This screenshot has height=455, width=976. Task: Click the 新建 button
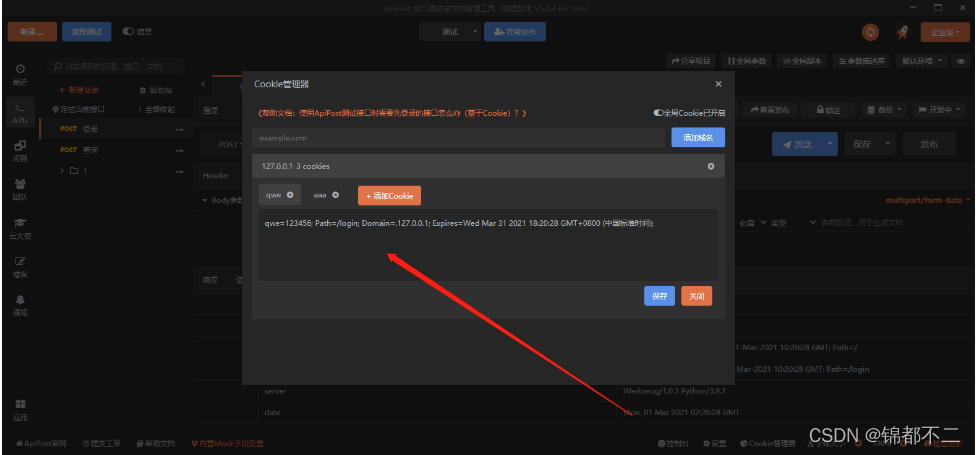point(32,32)
